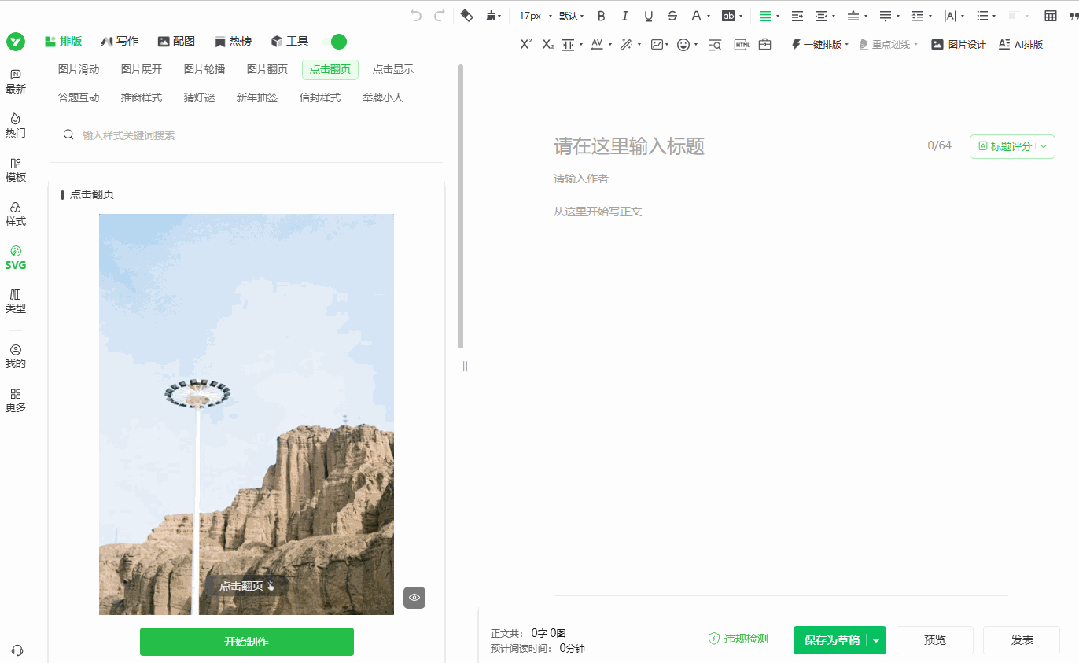Open HTML source code view
Viewport: 1079px width, 663px height.
742,44
